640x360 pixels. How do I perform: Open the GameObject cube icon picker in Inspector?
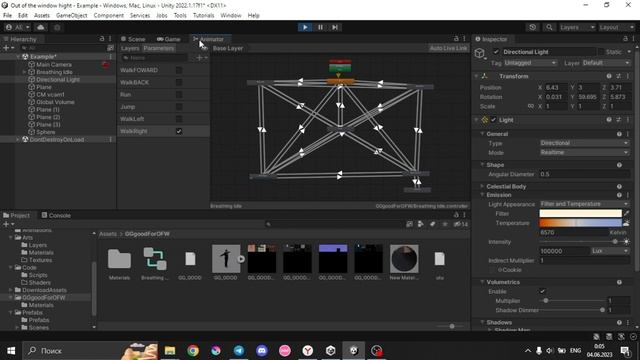point(480,53)
